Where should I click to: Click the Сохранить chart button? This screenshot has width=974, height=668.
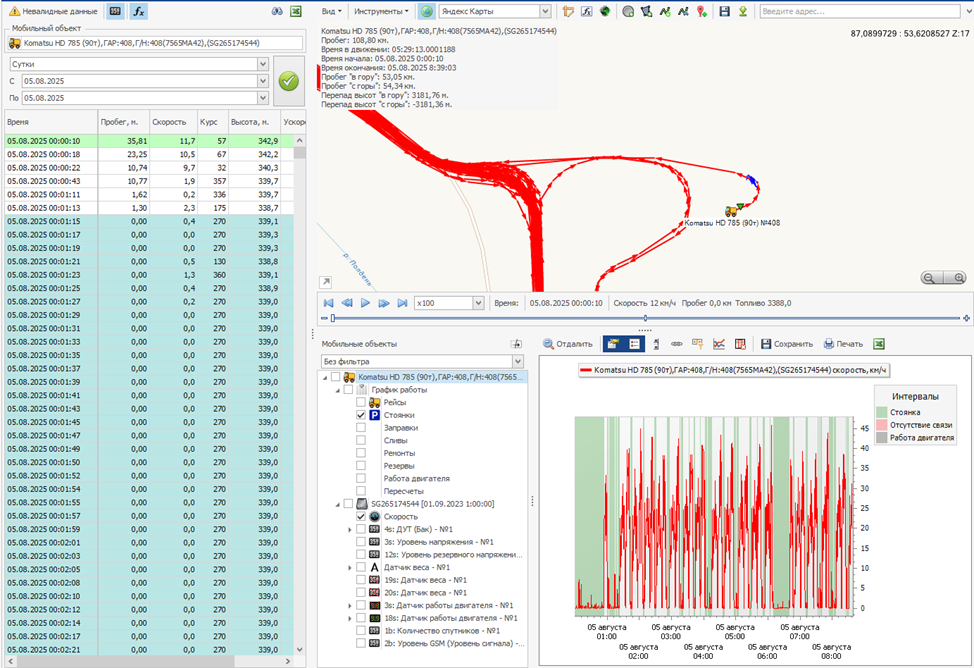coord(786,344)
